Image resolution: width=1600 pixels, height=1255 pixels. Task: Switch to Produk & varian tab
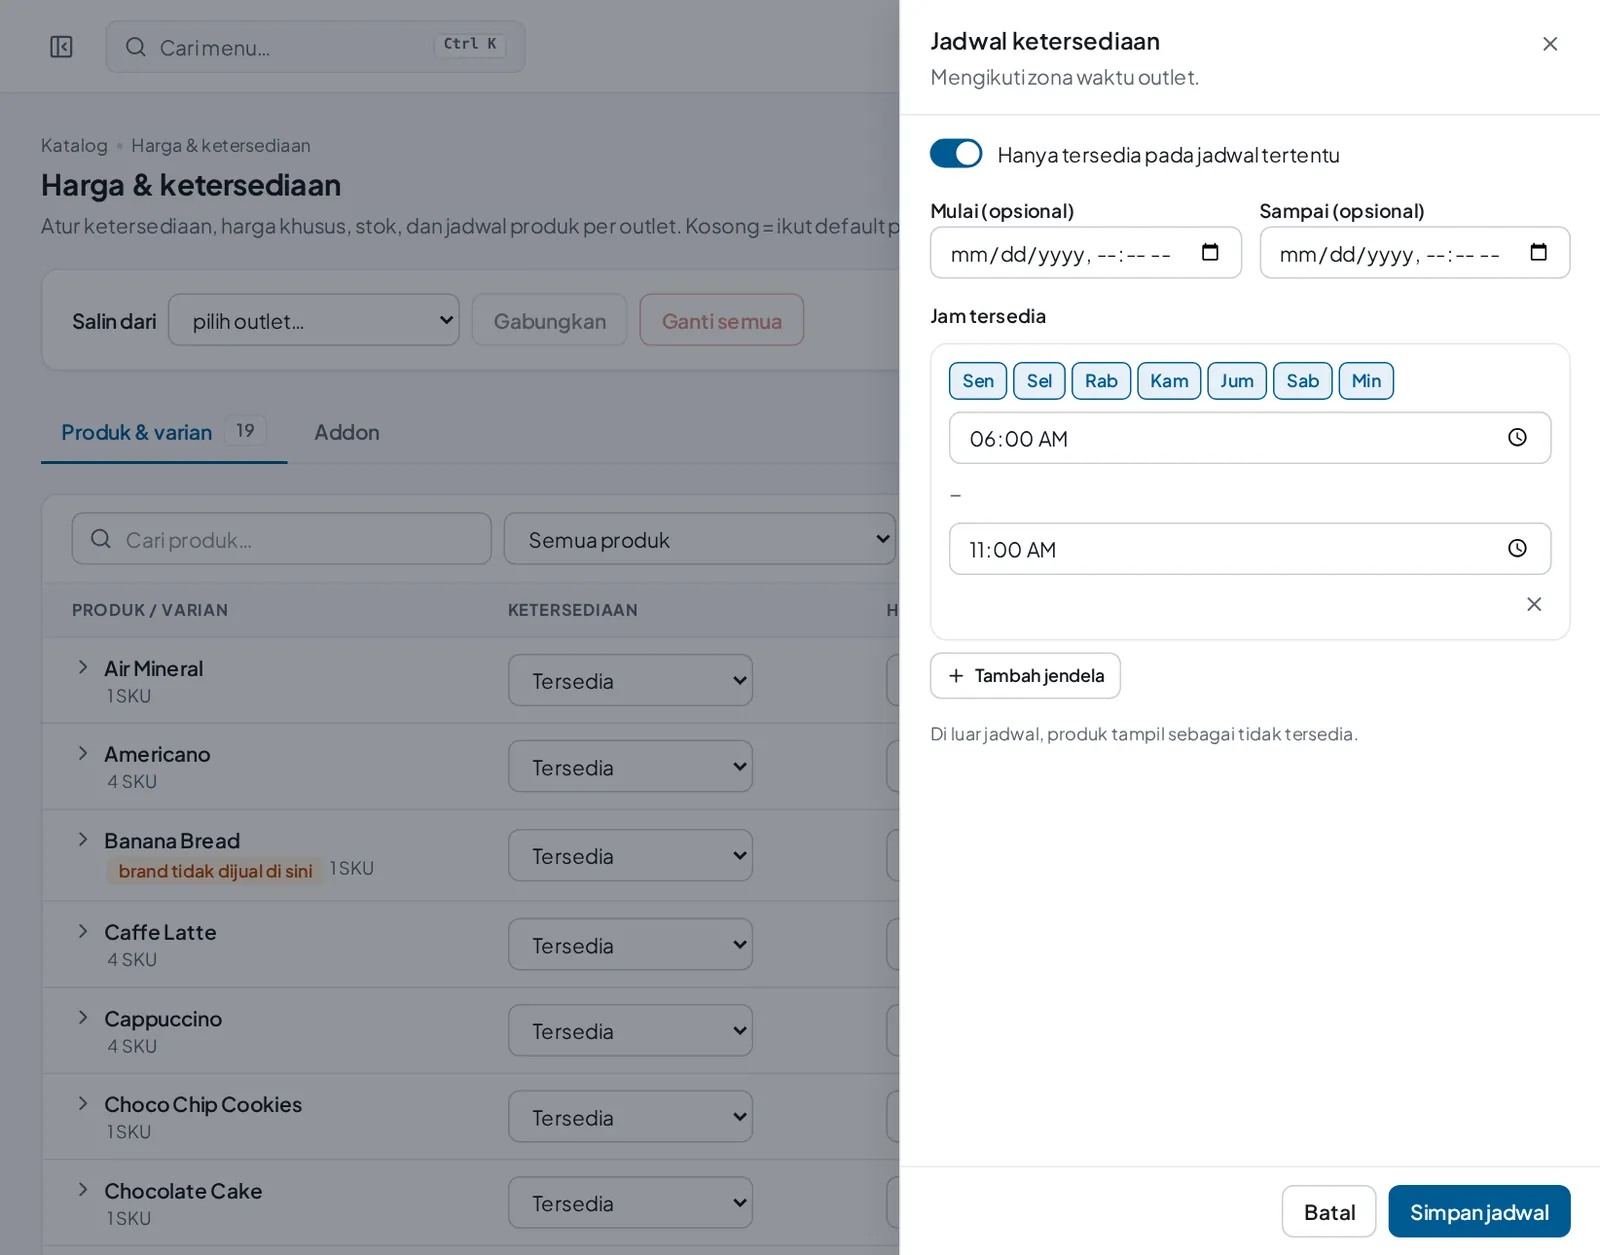pyautogui.click(x=164, y=432)
